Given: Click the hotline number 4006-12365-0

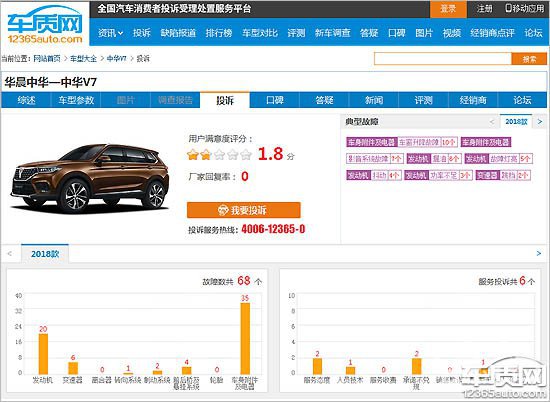Looking at the screenshot, I should [x=273, y=229].
